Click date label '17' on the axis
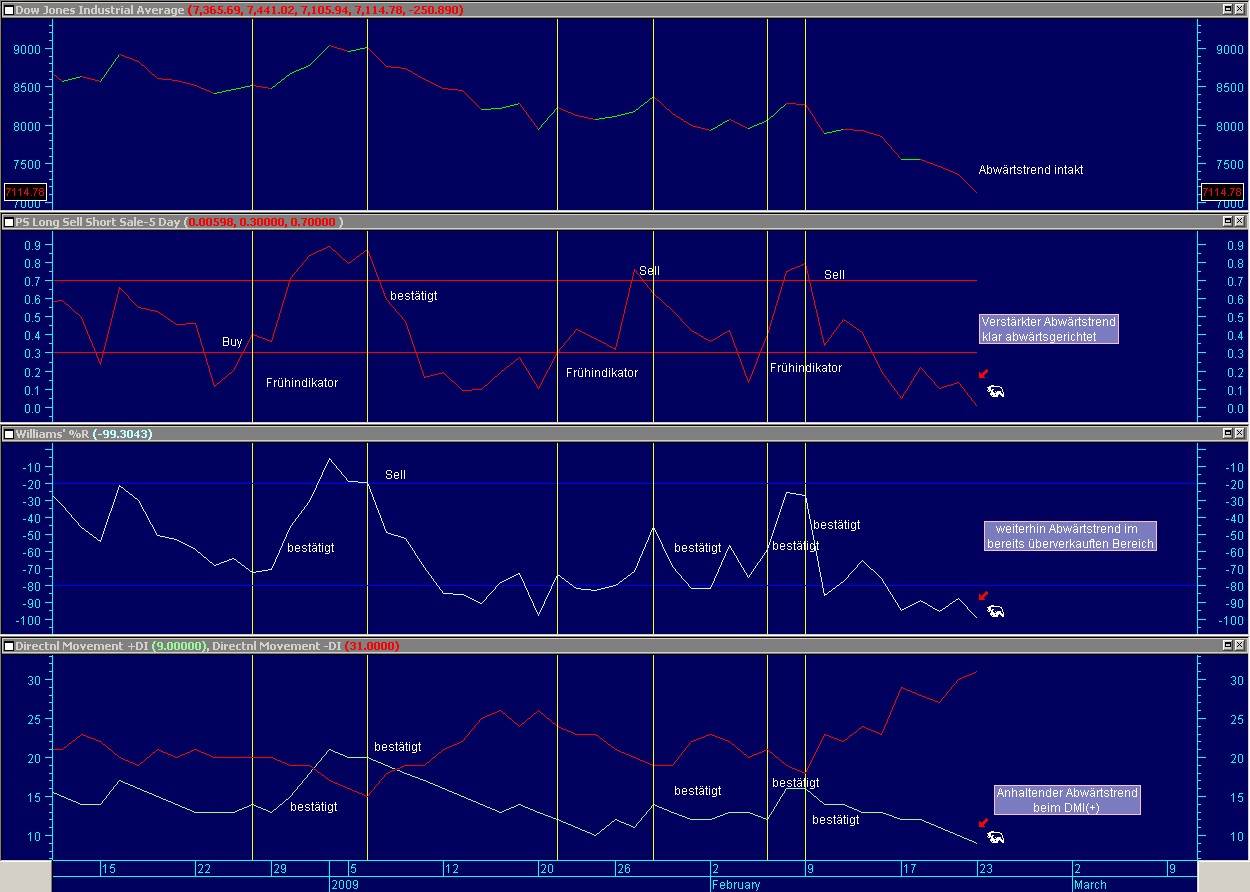Screen dimensions: 1250x892 [x=909, y=869]
